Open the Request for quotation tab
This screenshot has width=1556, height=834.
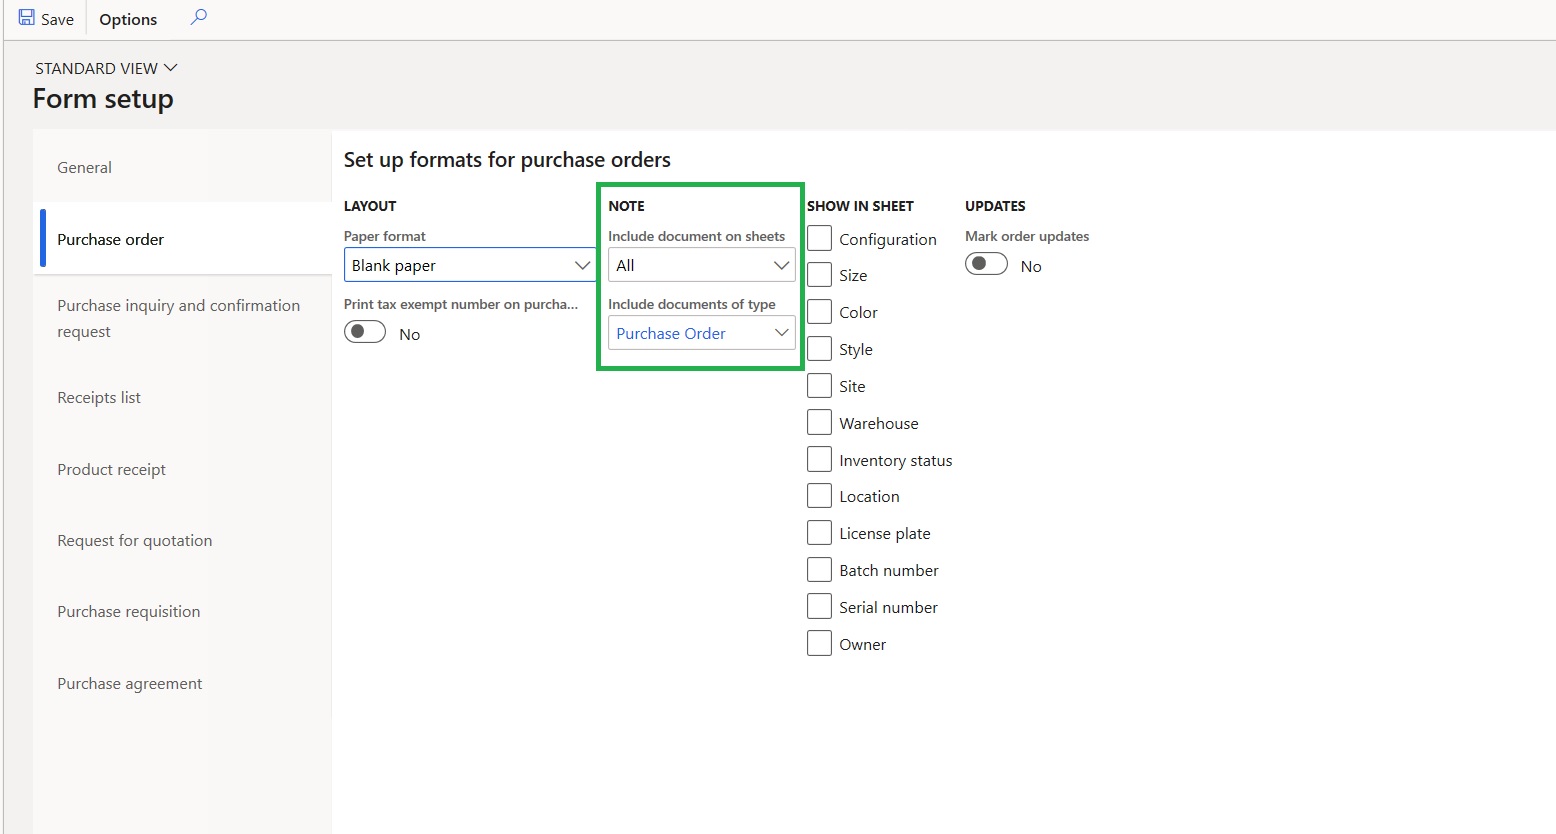coord(134,540)
